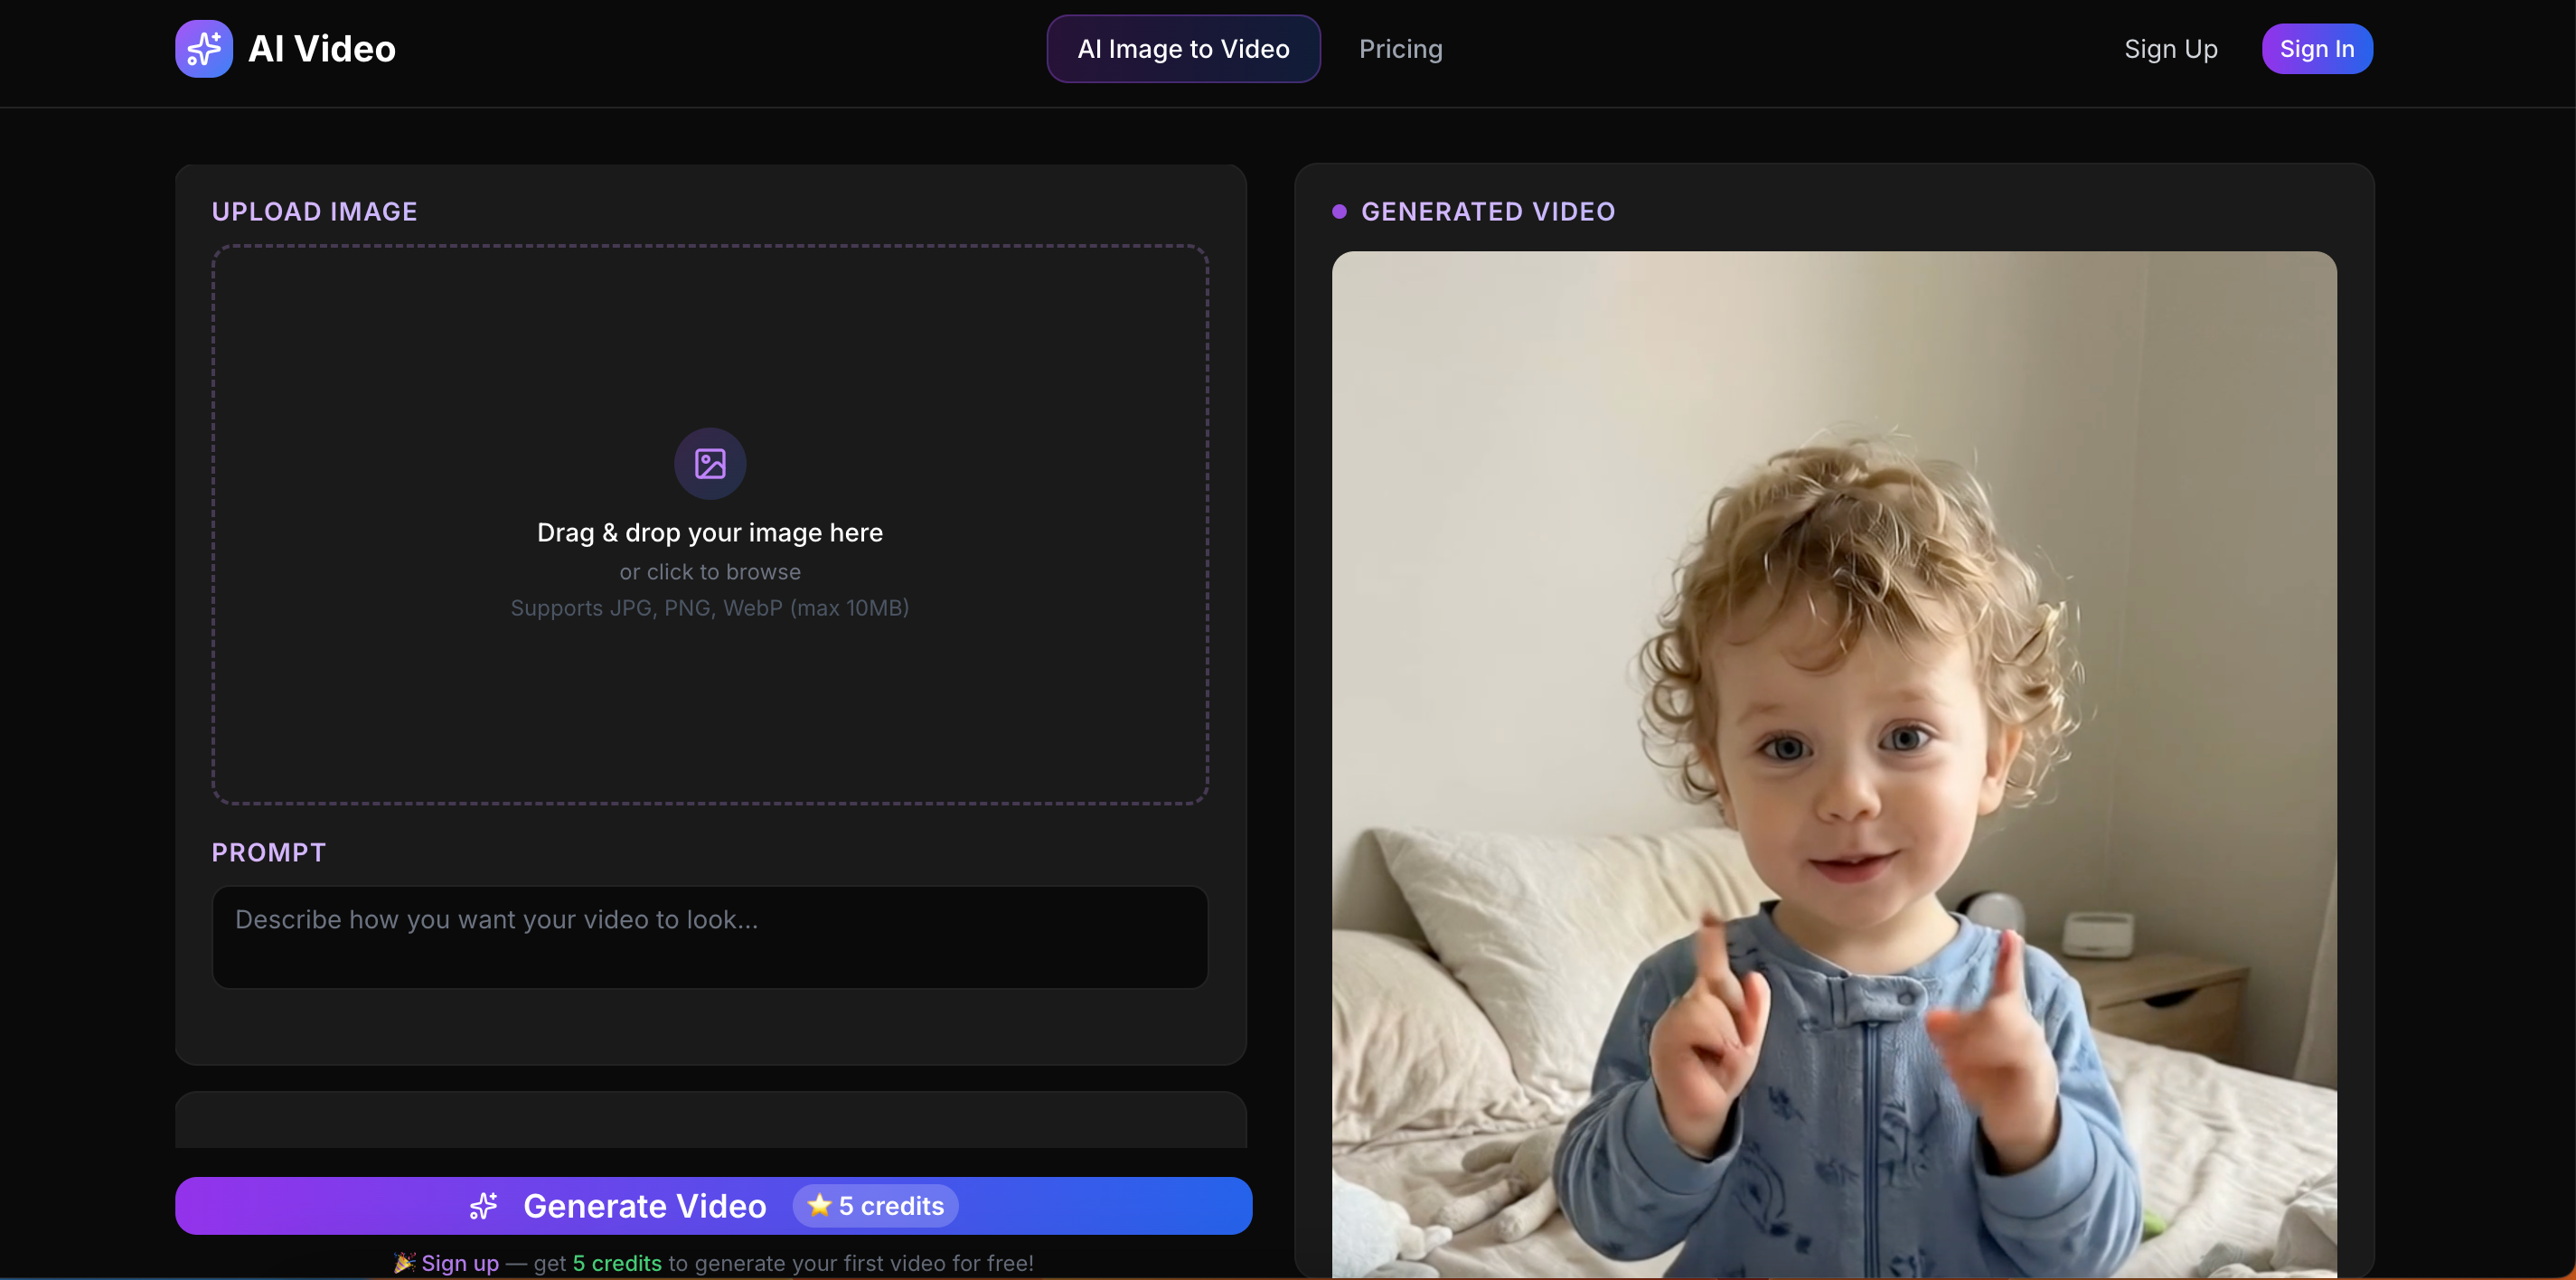Click the 'or click to browse' text
Image resolution: width=2576 pixels, height=1280 pixels.
coord(710,572)
